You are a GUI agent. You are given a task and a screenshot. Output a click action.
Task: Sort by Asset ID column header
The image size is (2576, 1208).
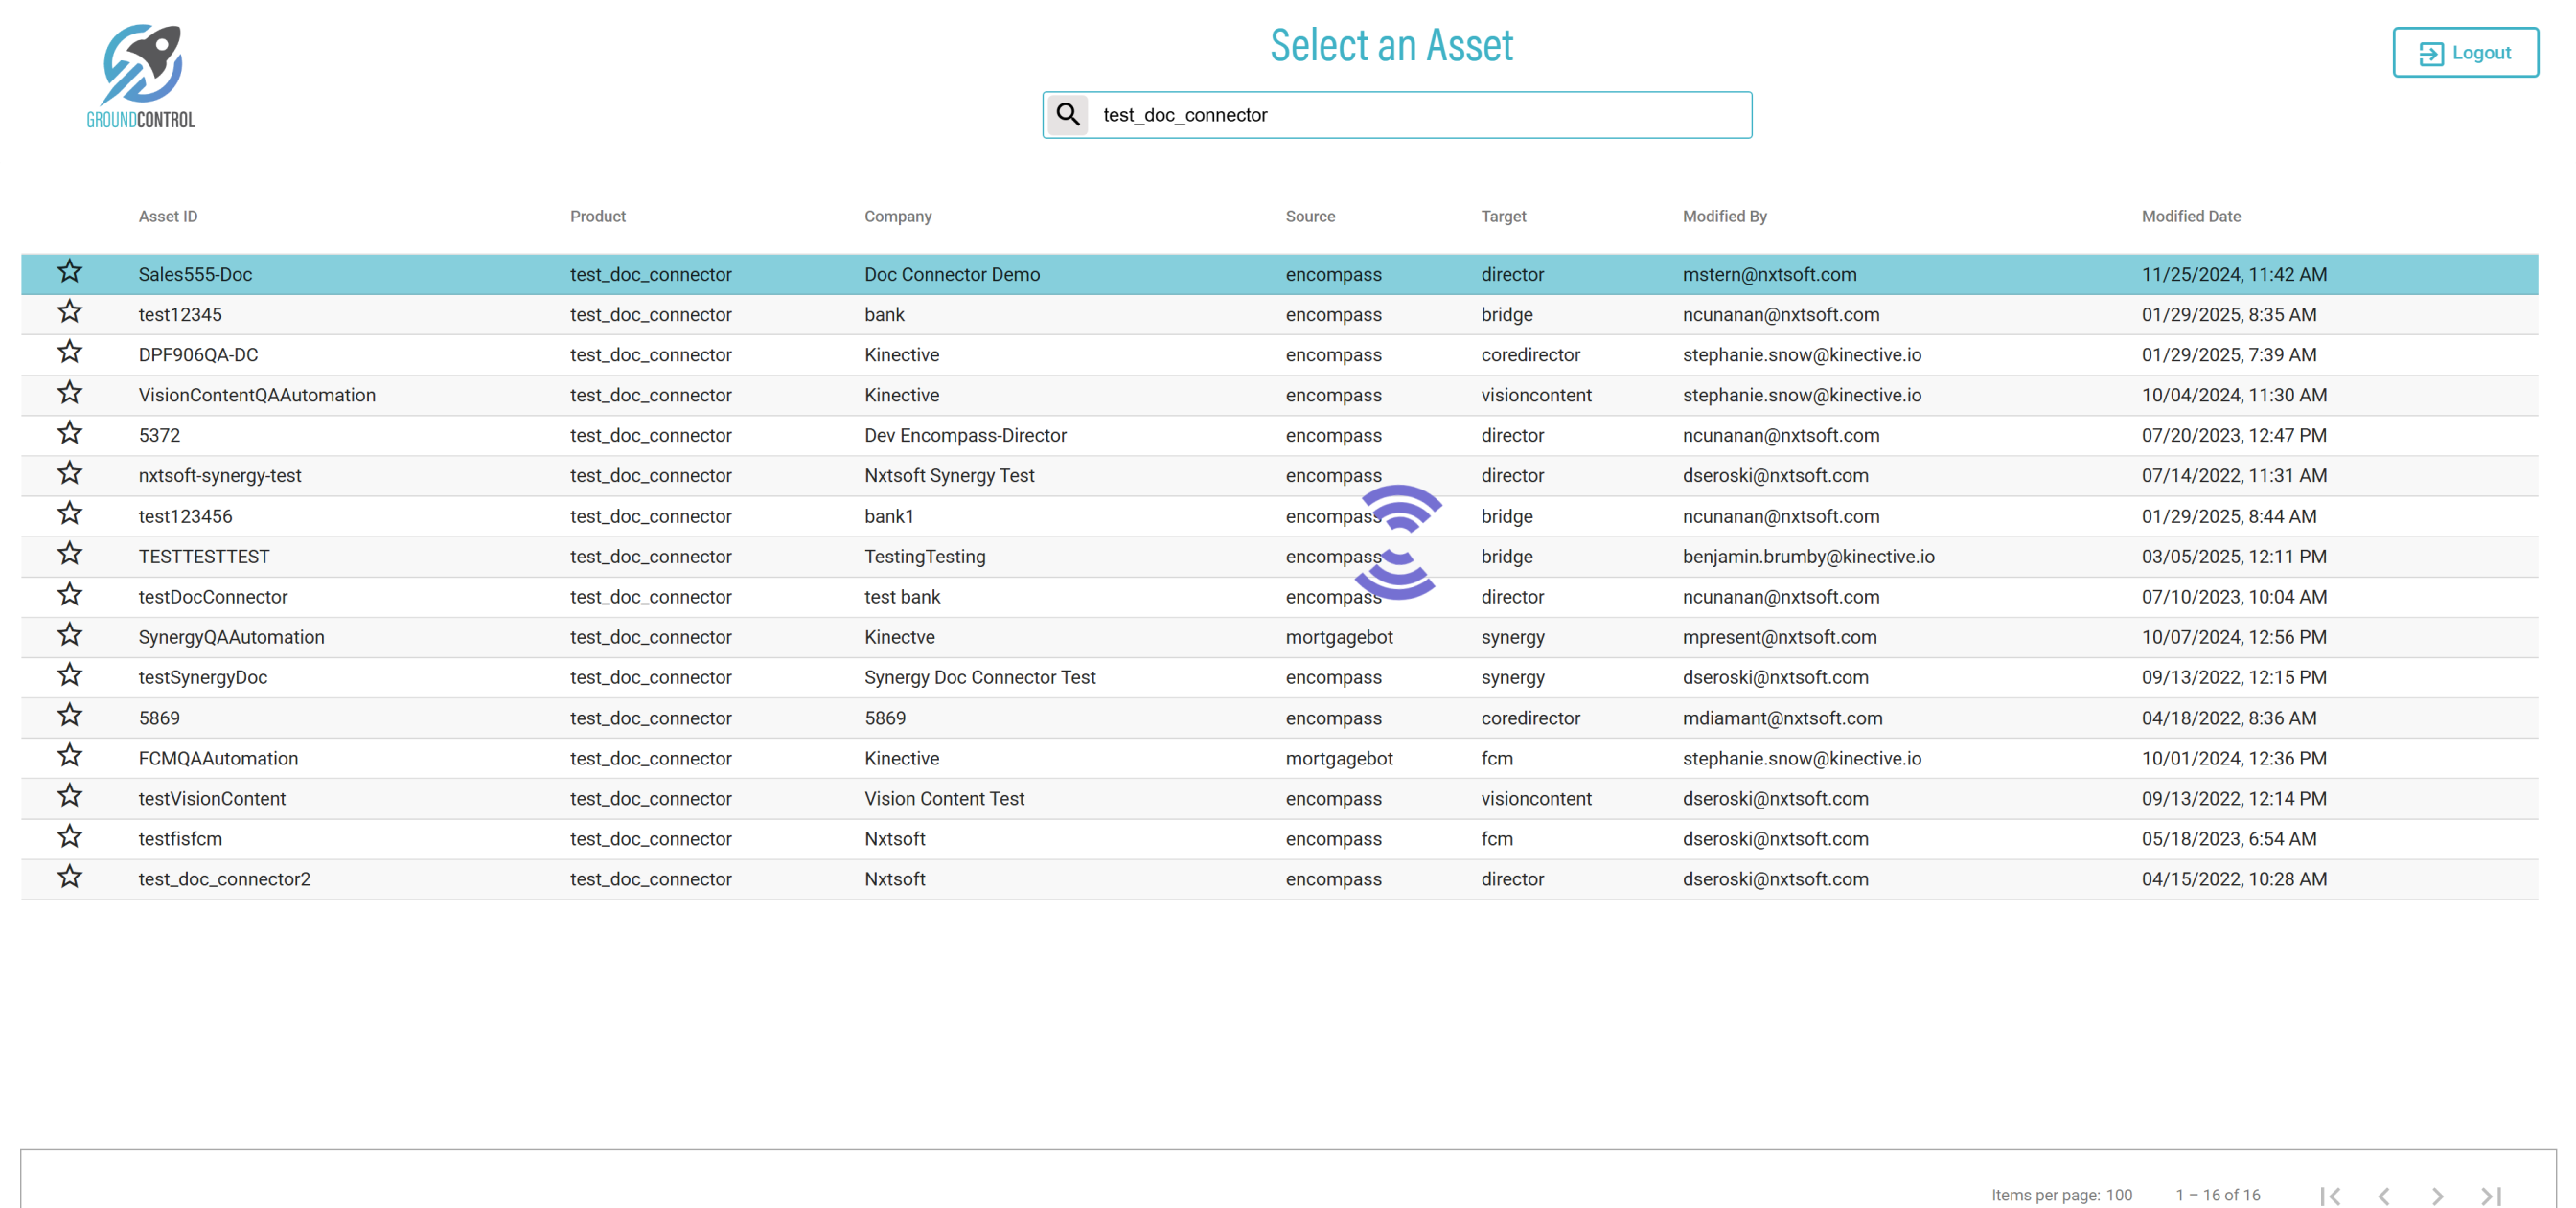168,216
